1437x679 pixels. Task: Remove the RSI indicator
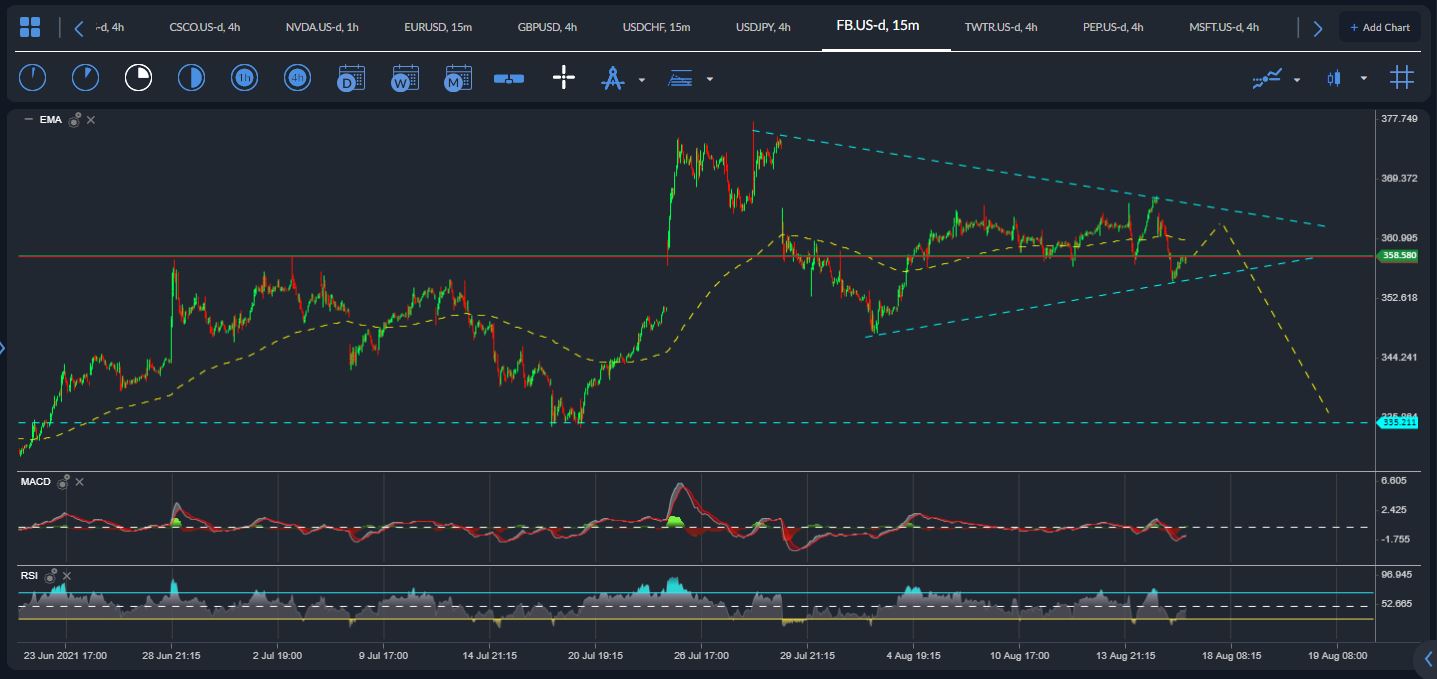[67, 576]
